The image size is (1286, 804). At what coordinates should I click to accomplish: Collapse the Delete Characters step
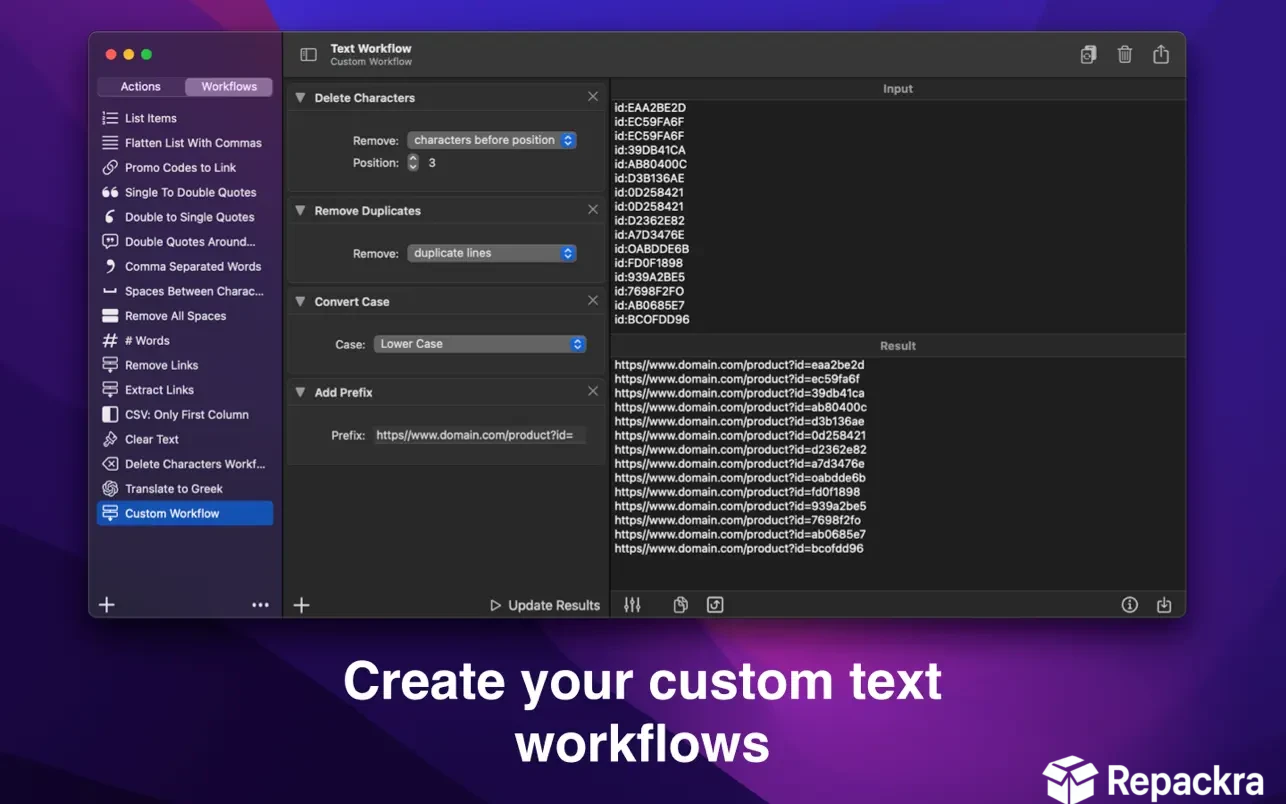[300, 98]
